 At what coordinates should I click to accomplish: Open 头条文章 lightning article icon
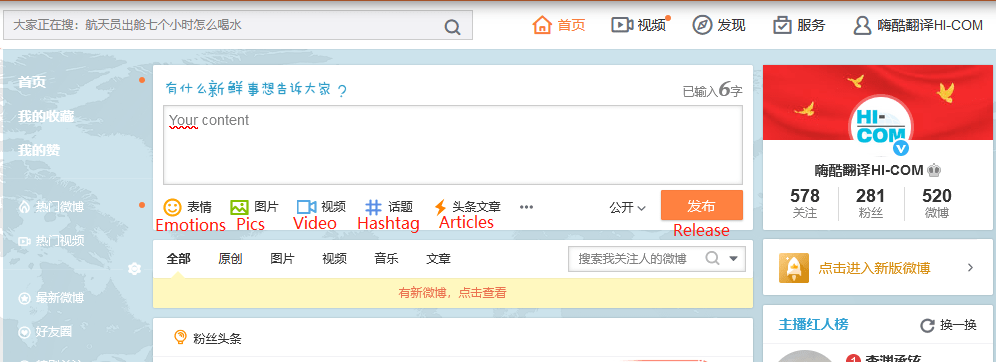[x=440, y=207]
